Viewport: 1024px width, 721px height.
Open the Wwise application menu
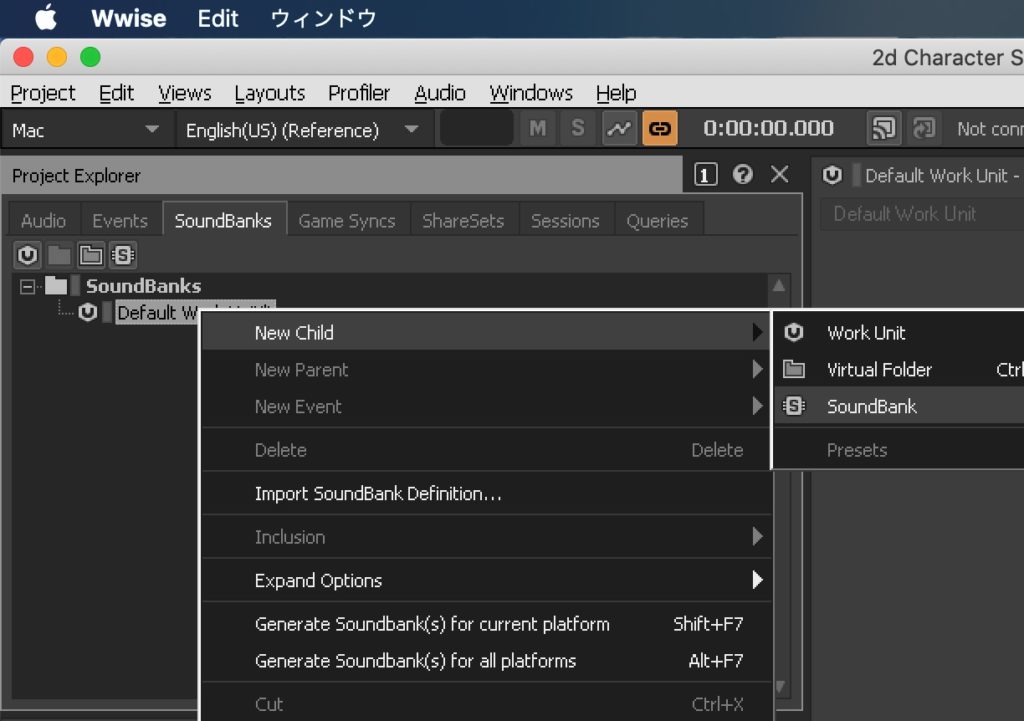tap(129, 18)
